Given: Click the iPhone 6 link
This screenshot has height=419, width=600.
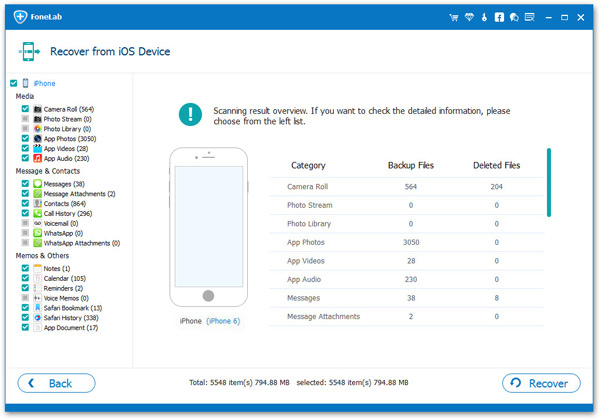Looking at the screenshot, I should coord(223,321).
